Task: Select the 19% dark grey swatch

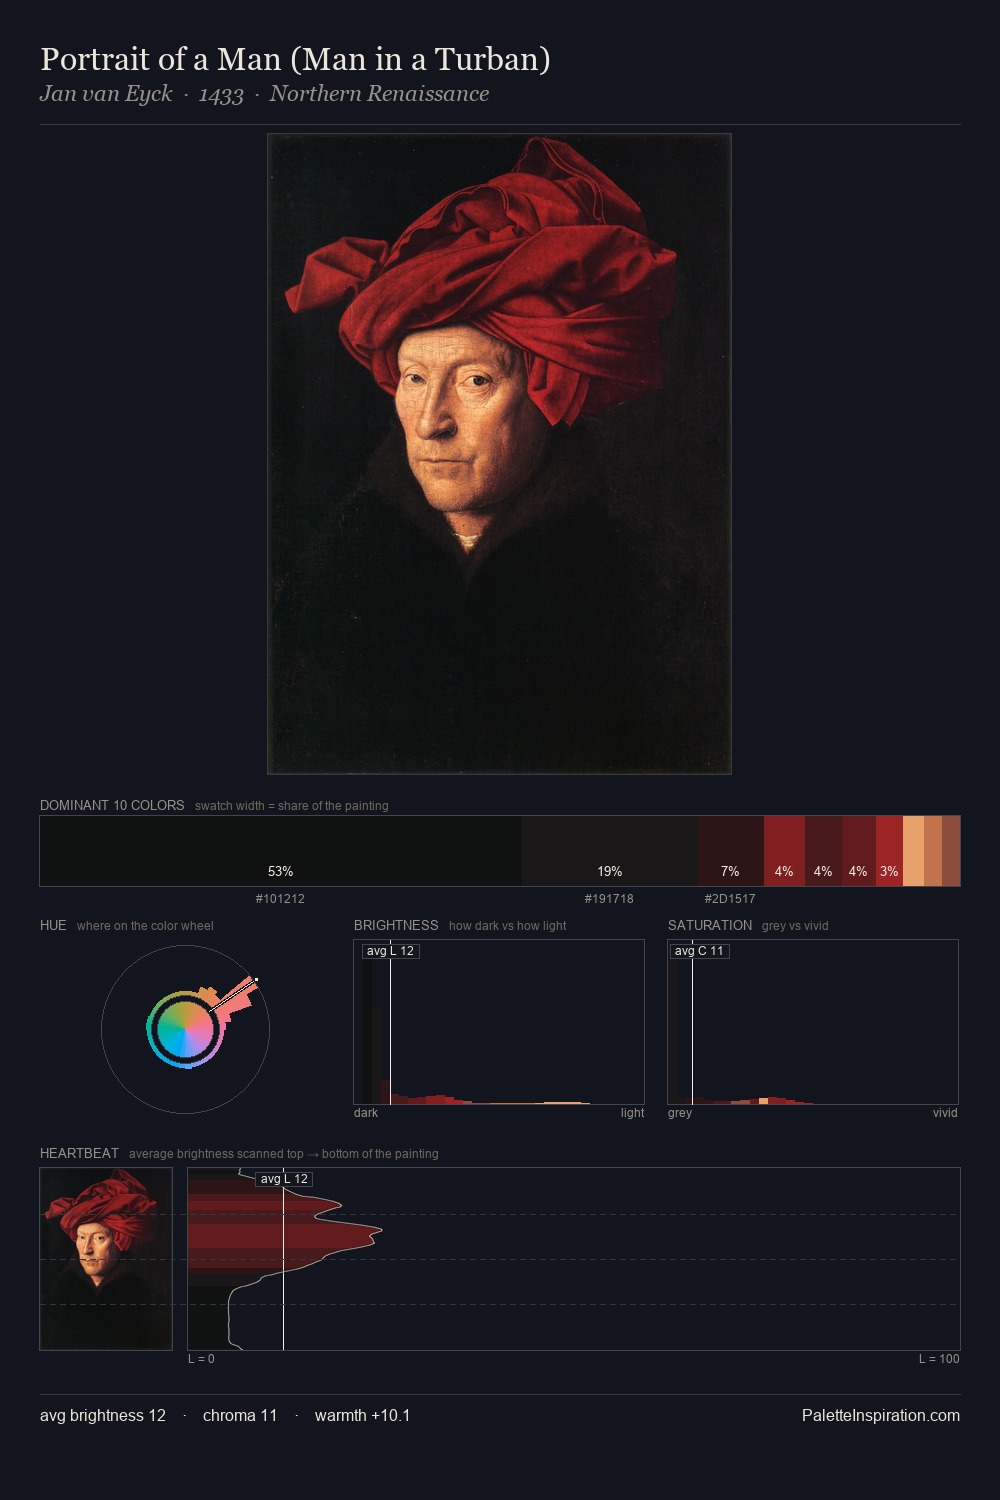Action: (610, 851)
